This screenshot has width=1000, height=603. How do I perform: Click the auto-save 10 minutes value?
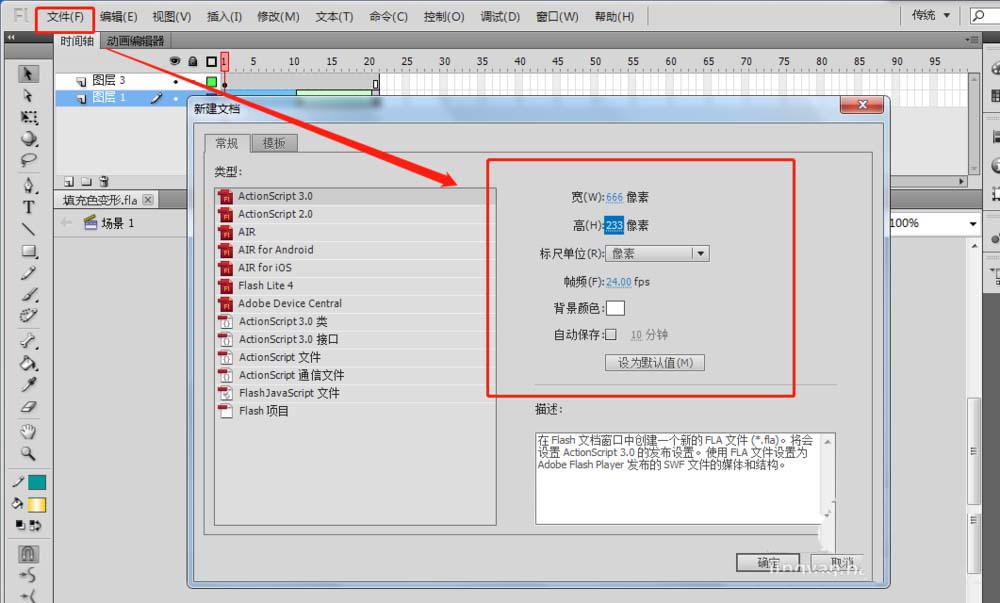tap(636, 335)
